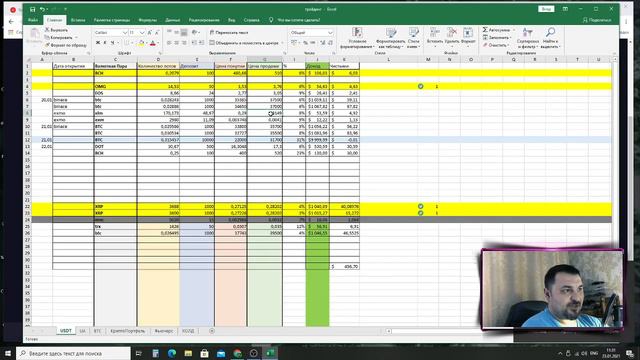Open Условное форматирование menu

[358, 38]
